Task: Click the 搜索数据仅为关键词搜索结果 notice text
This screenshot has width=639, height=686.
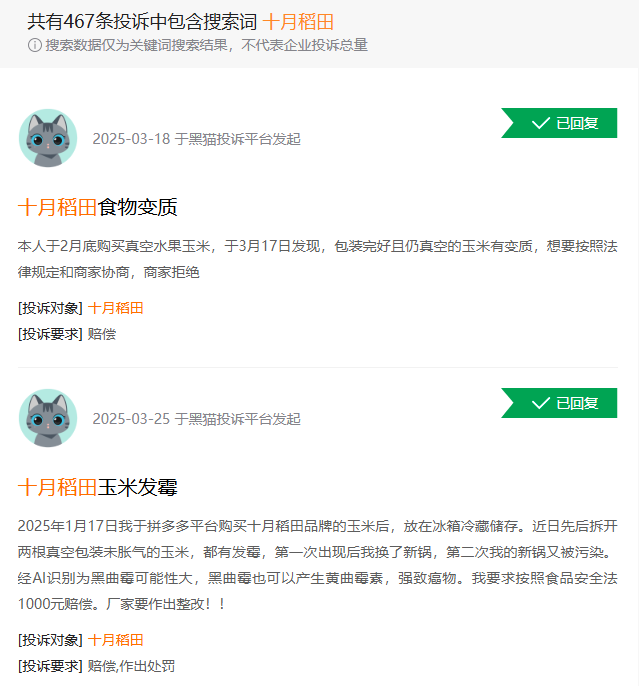Action: tap(206, 45)
